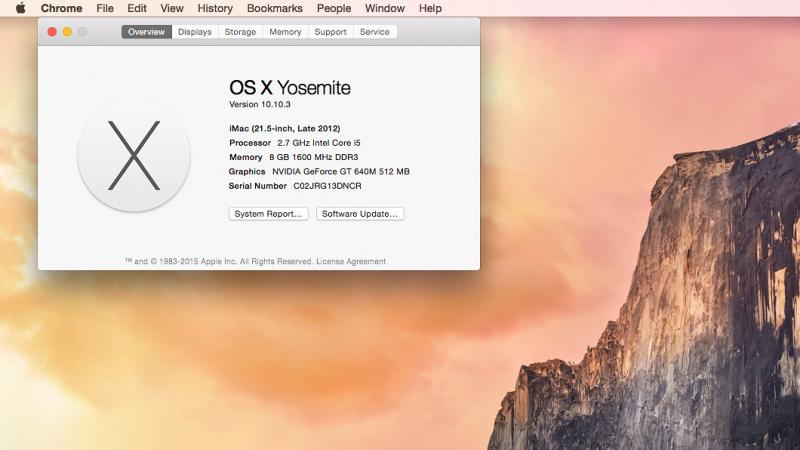Click the 2.7 GHz Intel Core i5 value

(319, 143)
